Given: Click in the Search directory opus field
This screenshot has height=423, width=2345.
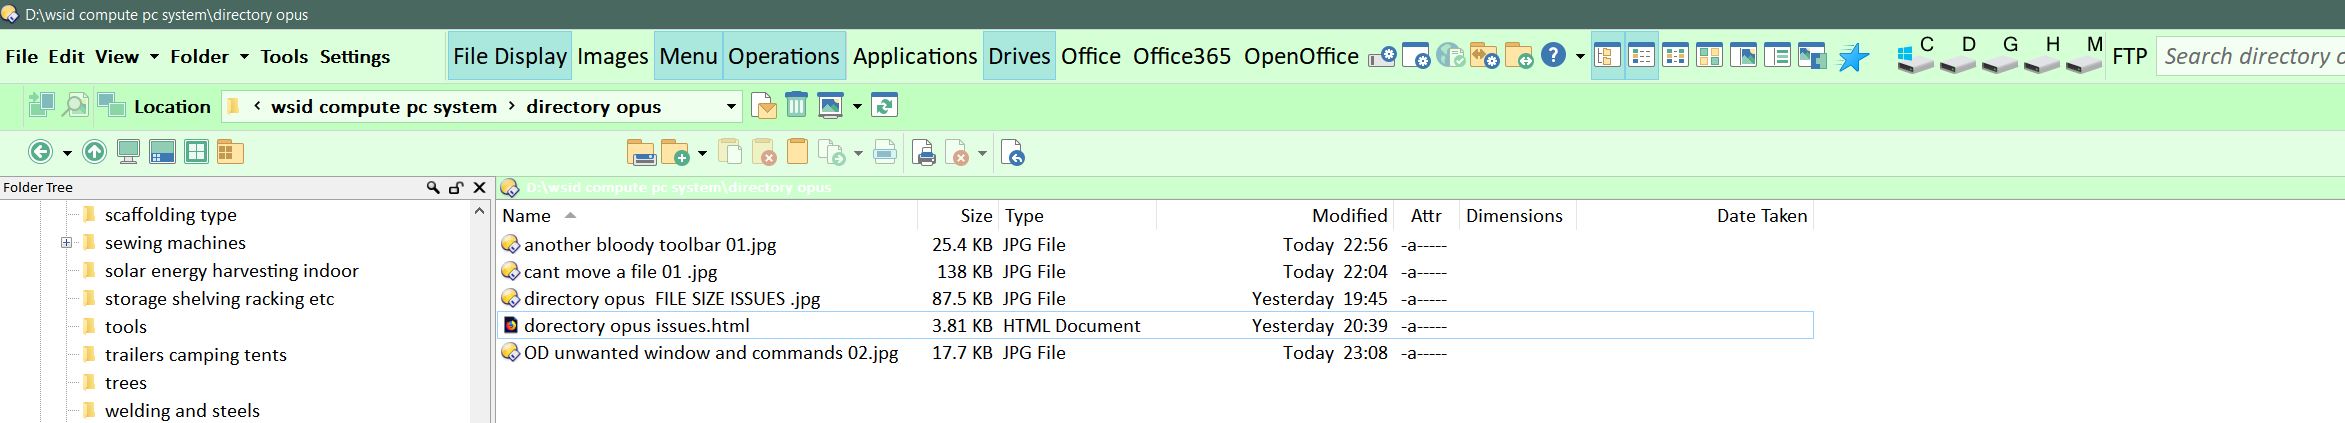Looking at the screenshot, I should (2250, 56).
